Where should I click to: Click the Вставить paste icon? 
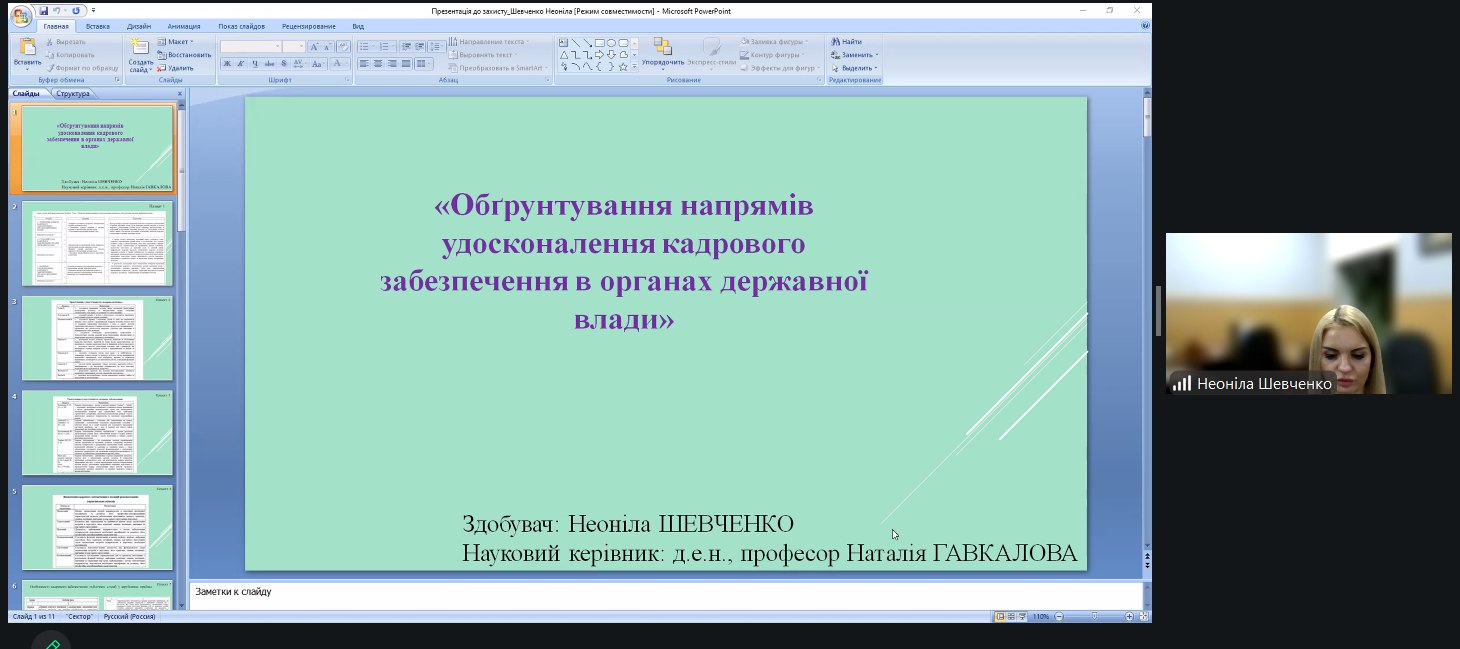tap(27, 48)
